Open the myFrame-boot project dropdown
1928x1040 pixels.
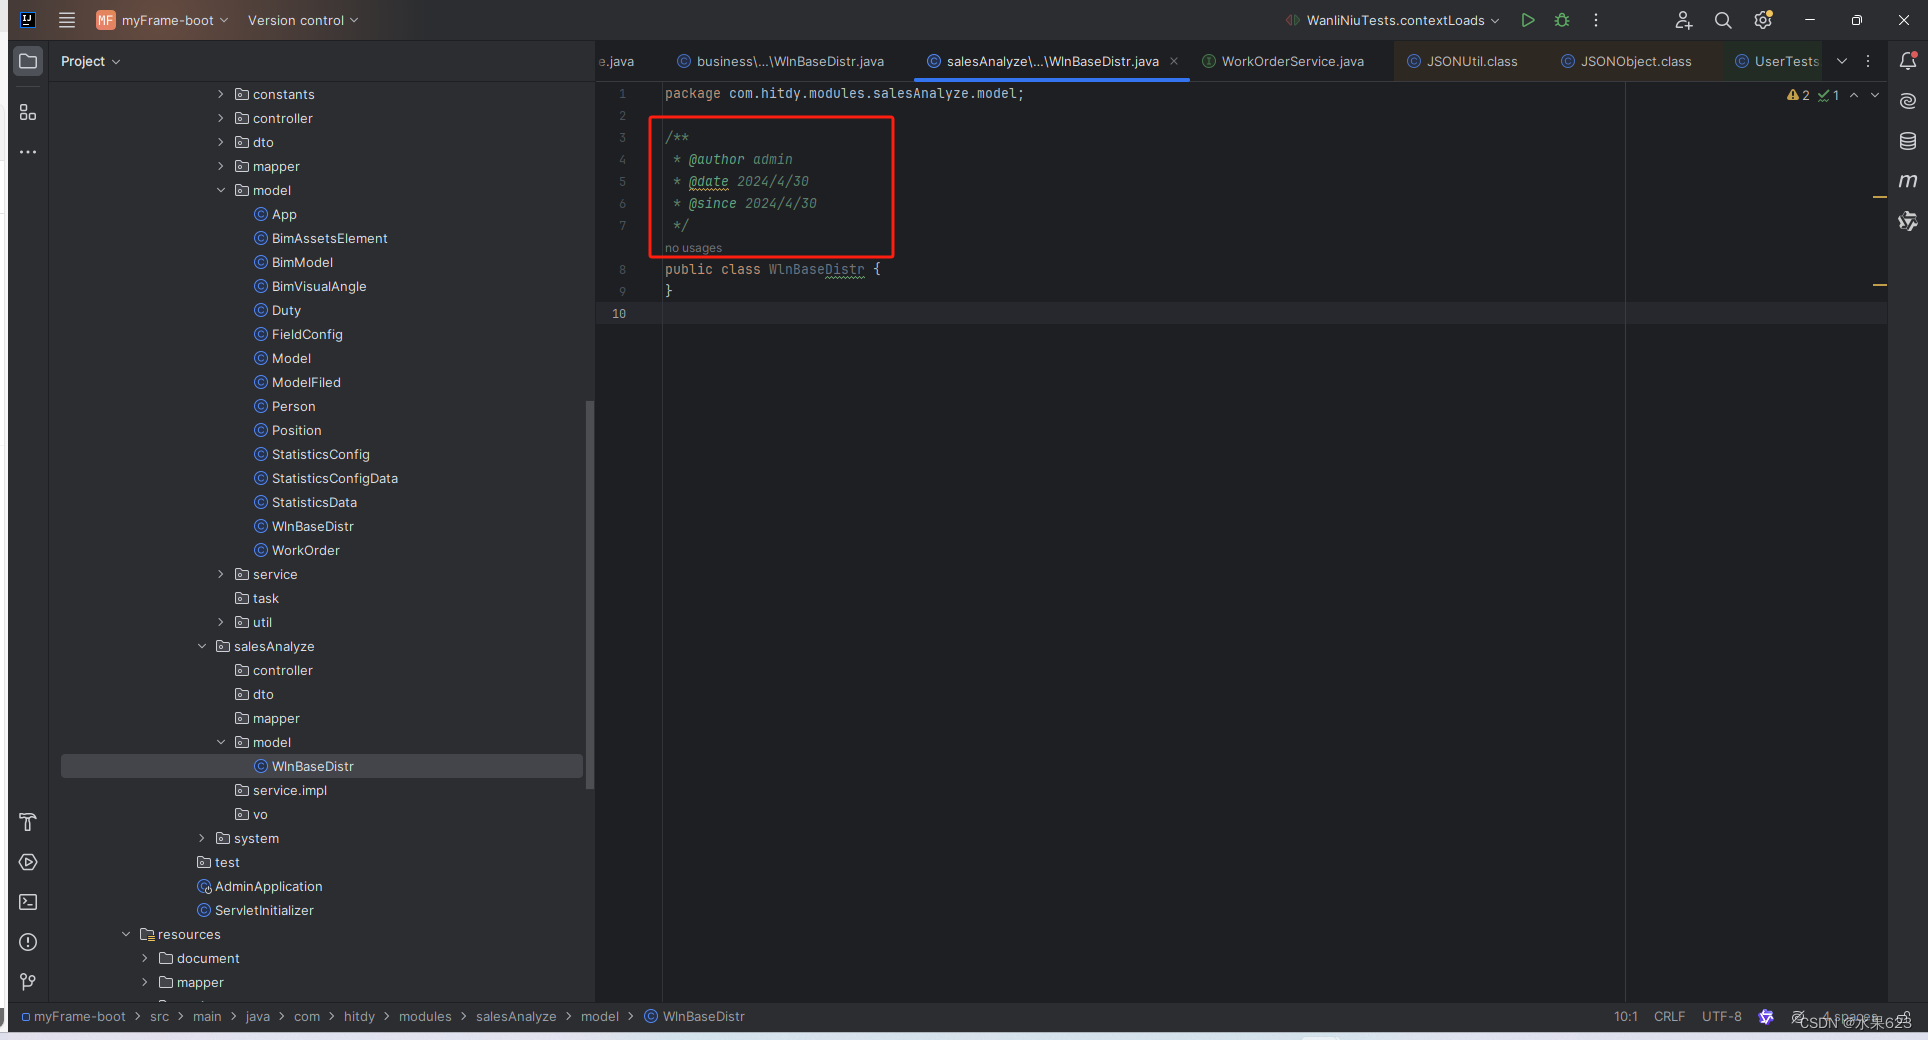[x=162, y=20]
